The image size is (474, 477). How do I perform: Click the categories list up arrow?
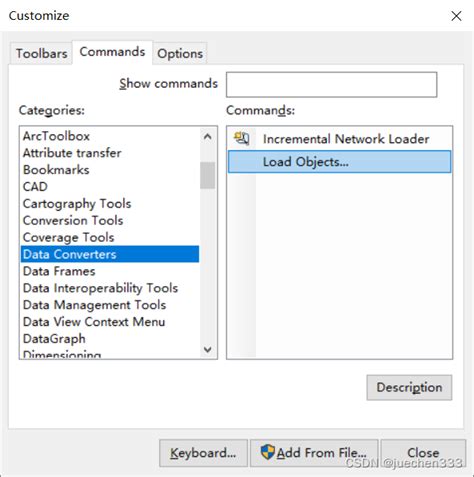coord(208,137)
